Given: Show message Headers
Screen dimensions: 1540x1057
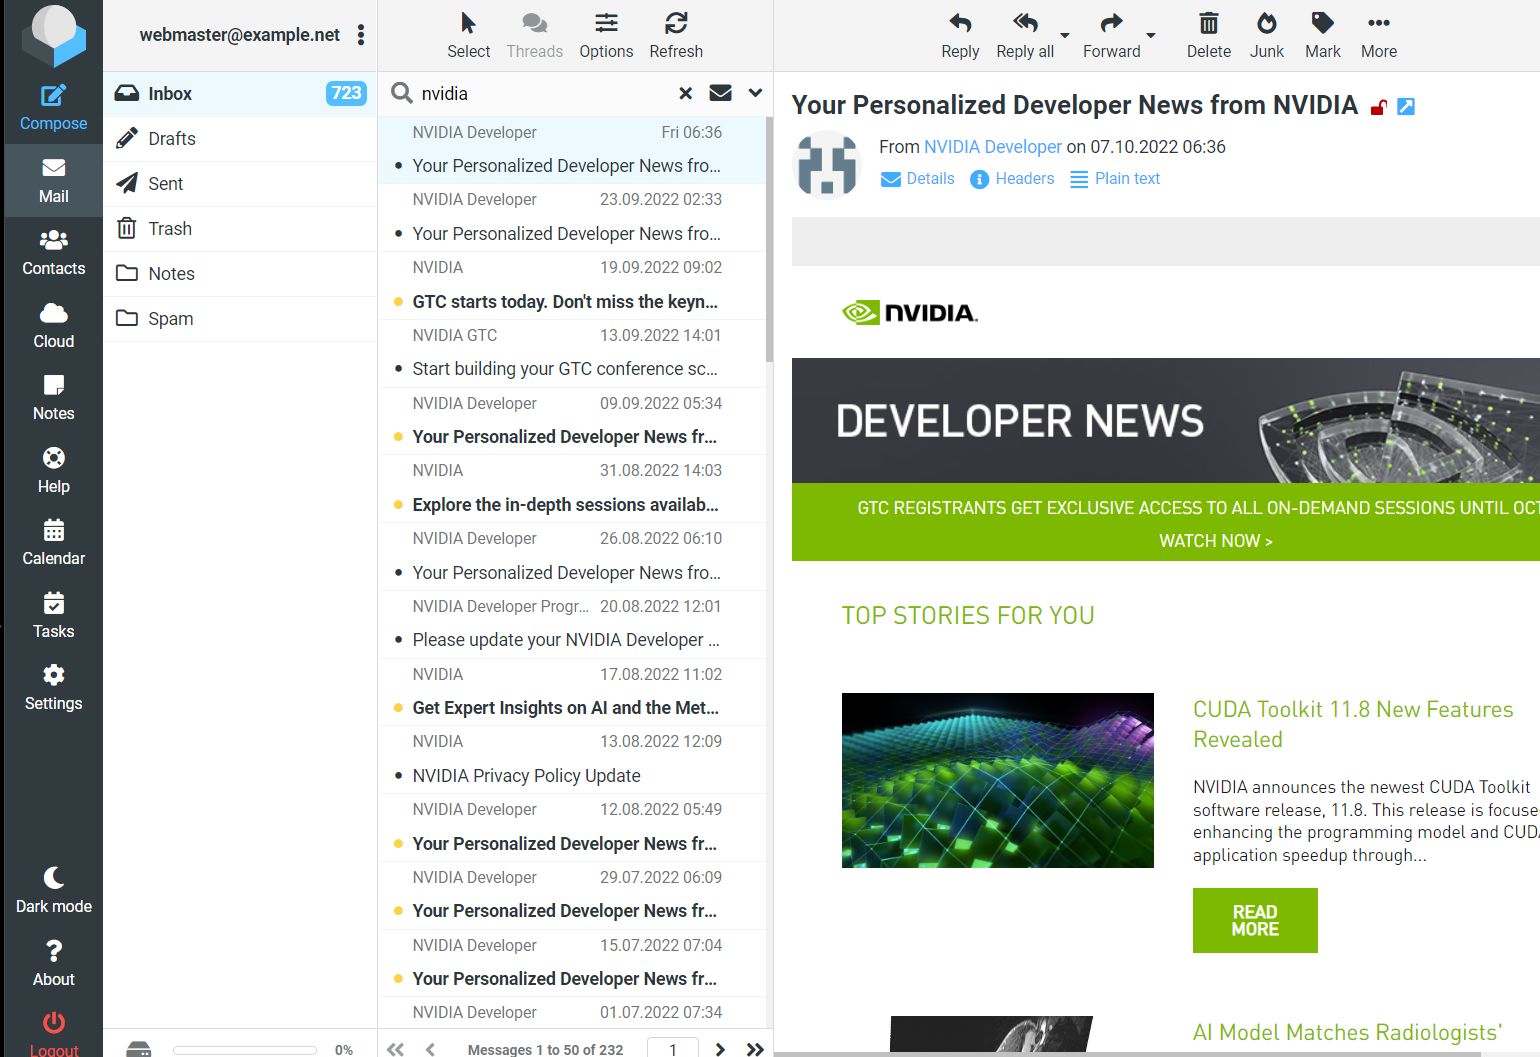Looking at the screenshot, I should coord(1012,179).
